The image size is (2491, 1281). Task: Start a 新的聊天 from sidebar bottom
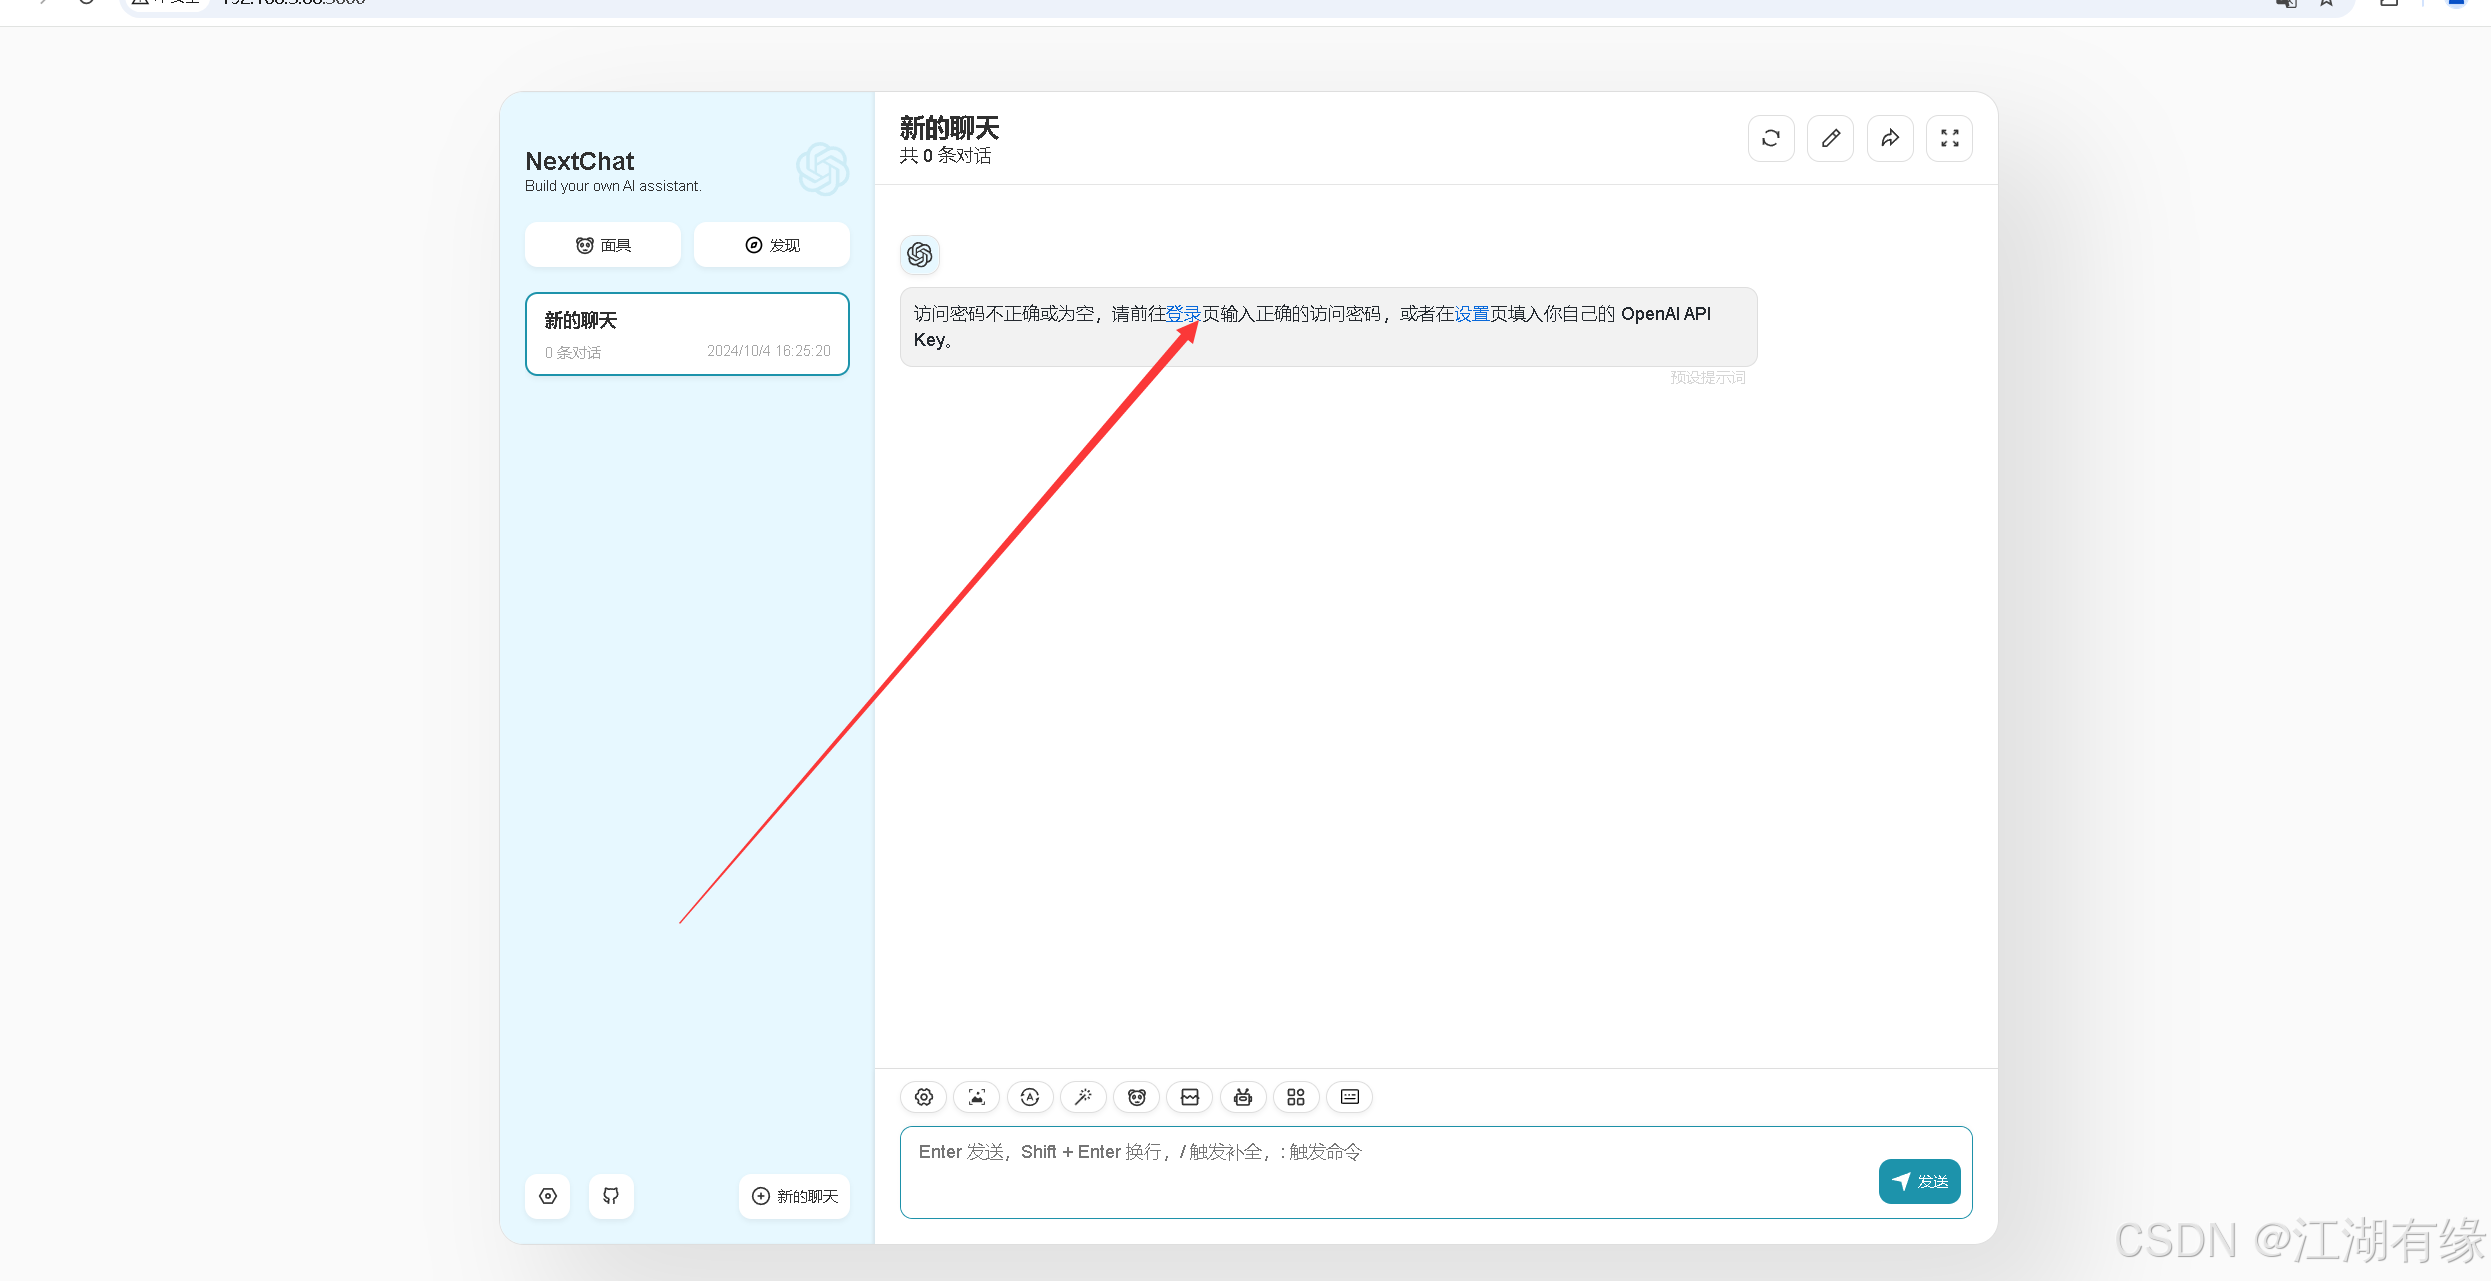[795, 1196]
